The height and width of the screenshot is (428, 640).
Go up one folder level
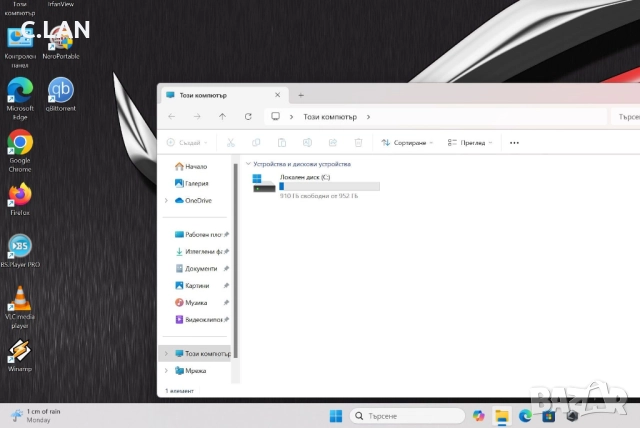(x=222, y=116)
